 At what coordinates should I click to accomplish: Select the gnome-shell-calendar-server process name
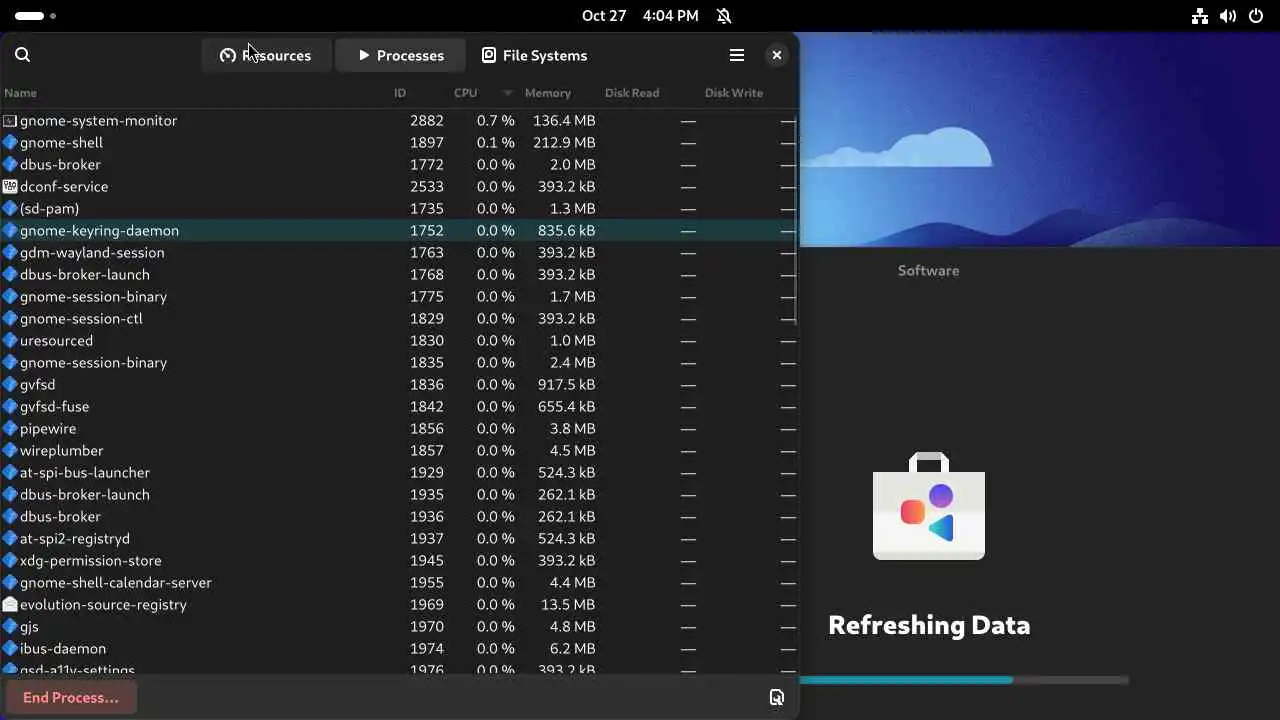pos(116,582)
